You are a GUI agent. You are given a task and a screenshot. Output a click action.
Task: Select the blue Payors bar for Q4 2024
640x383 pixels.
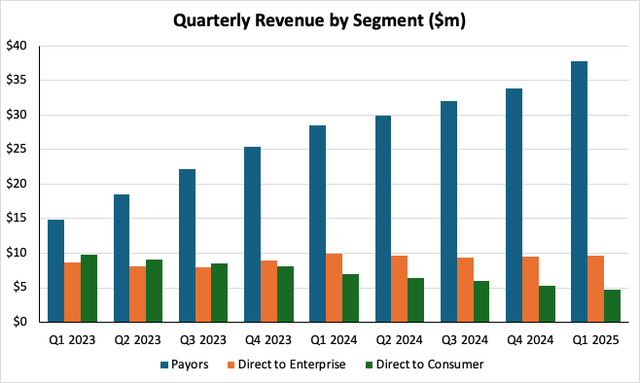514,205
